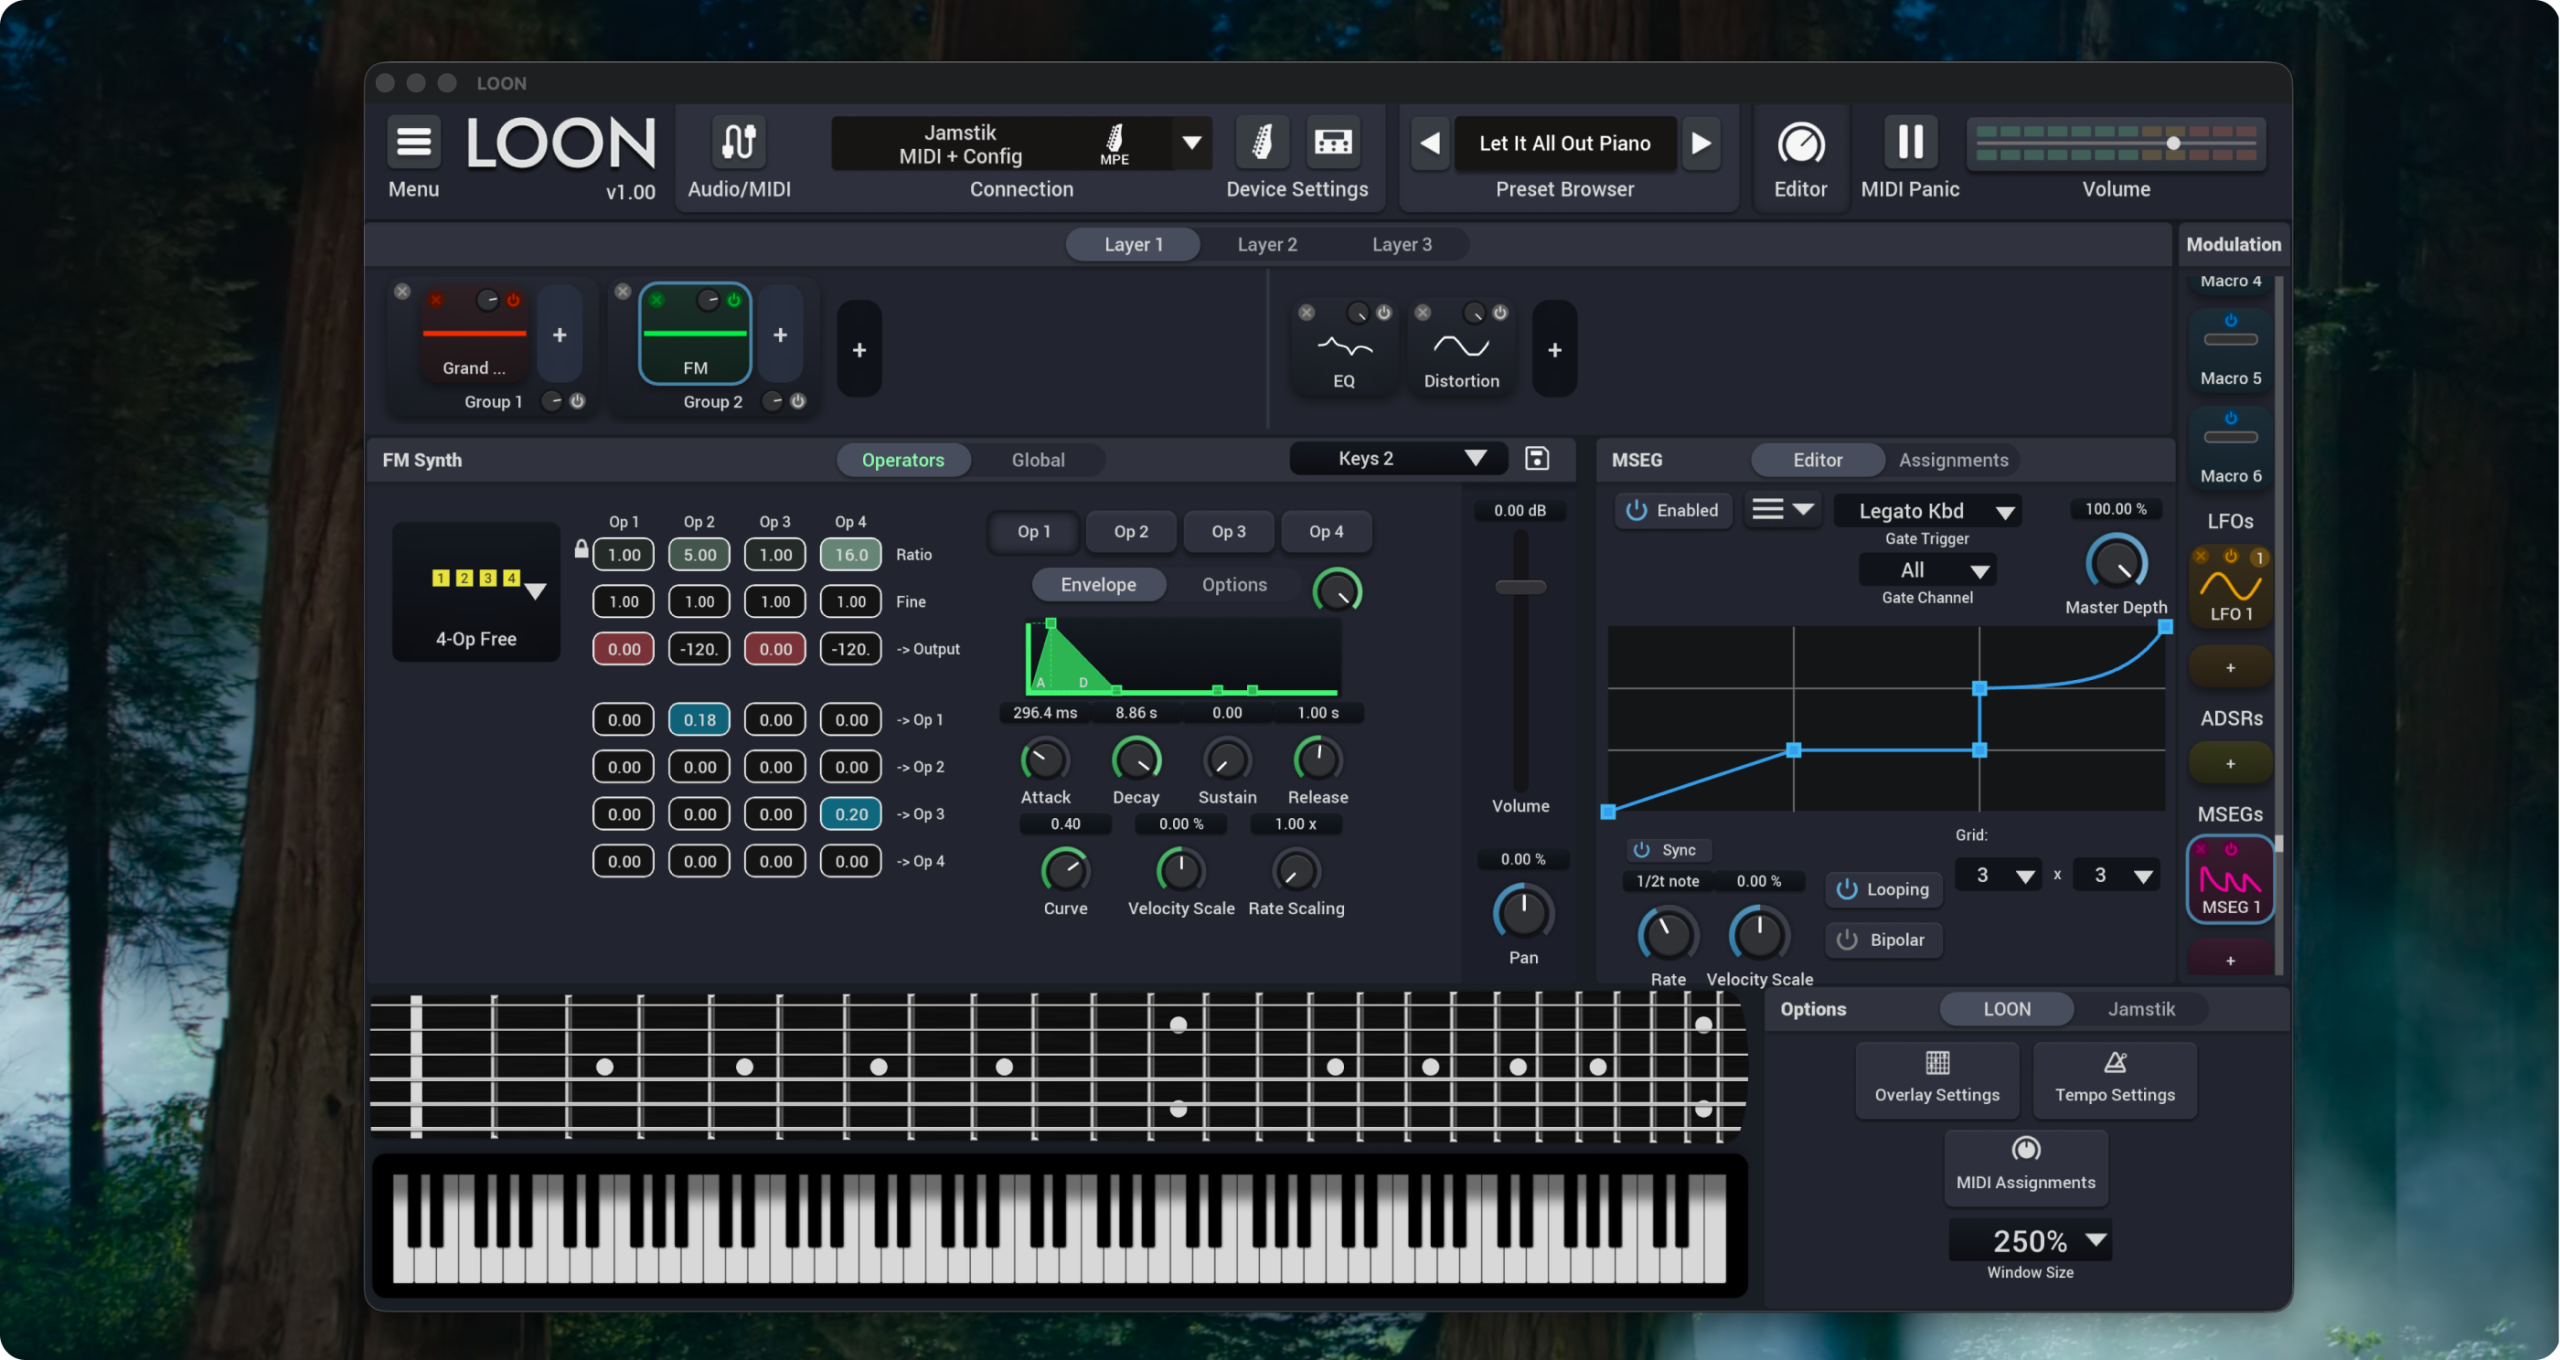
Task: Add a new LFO plus button
Action: 2230,667
